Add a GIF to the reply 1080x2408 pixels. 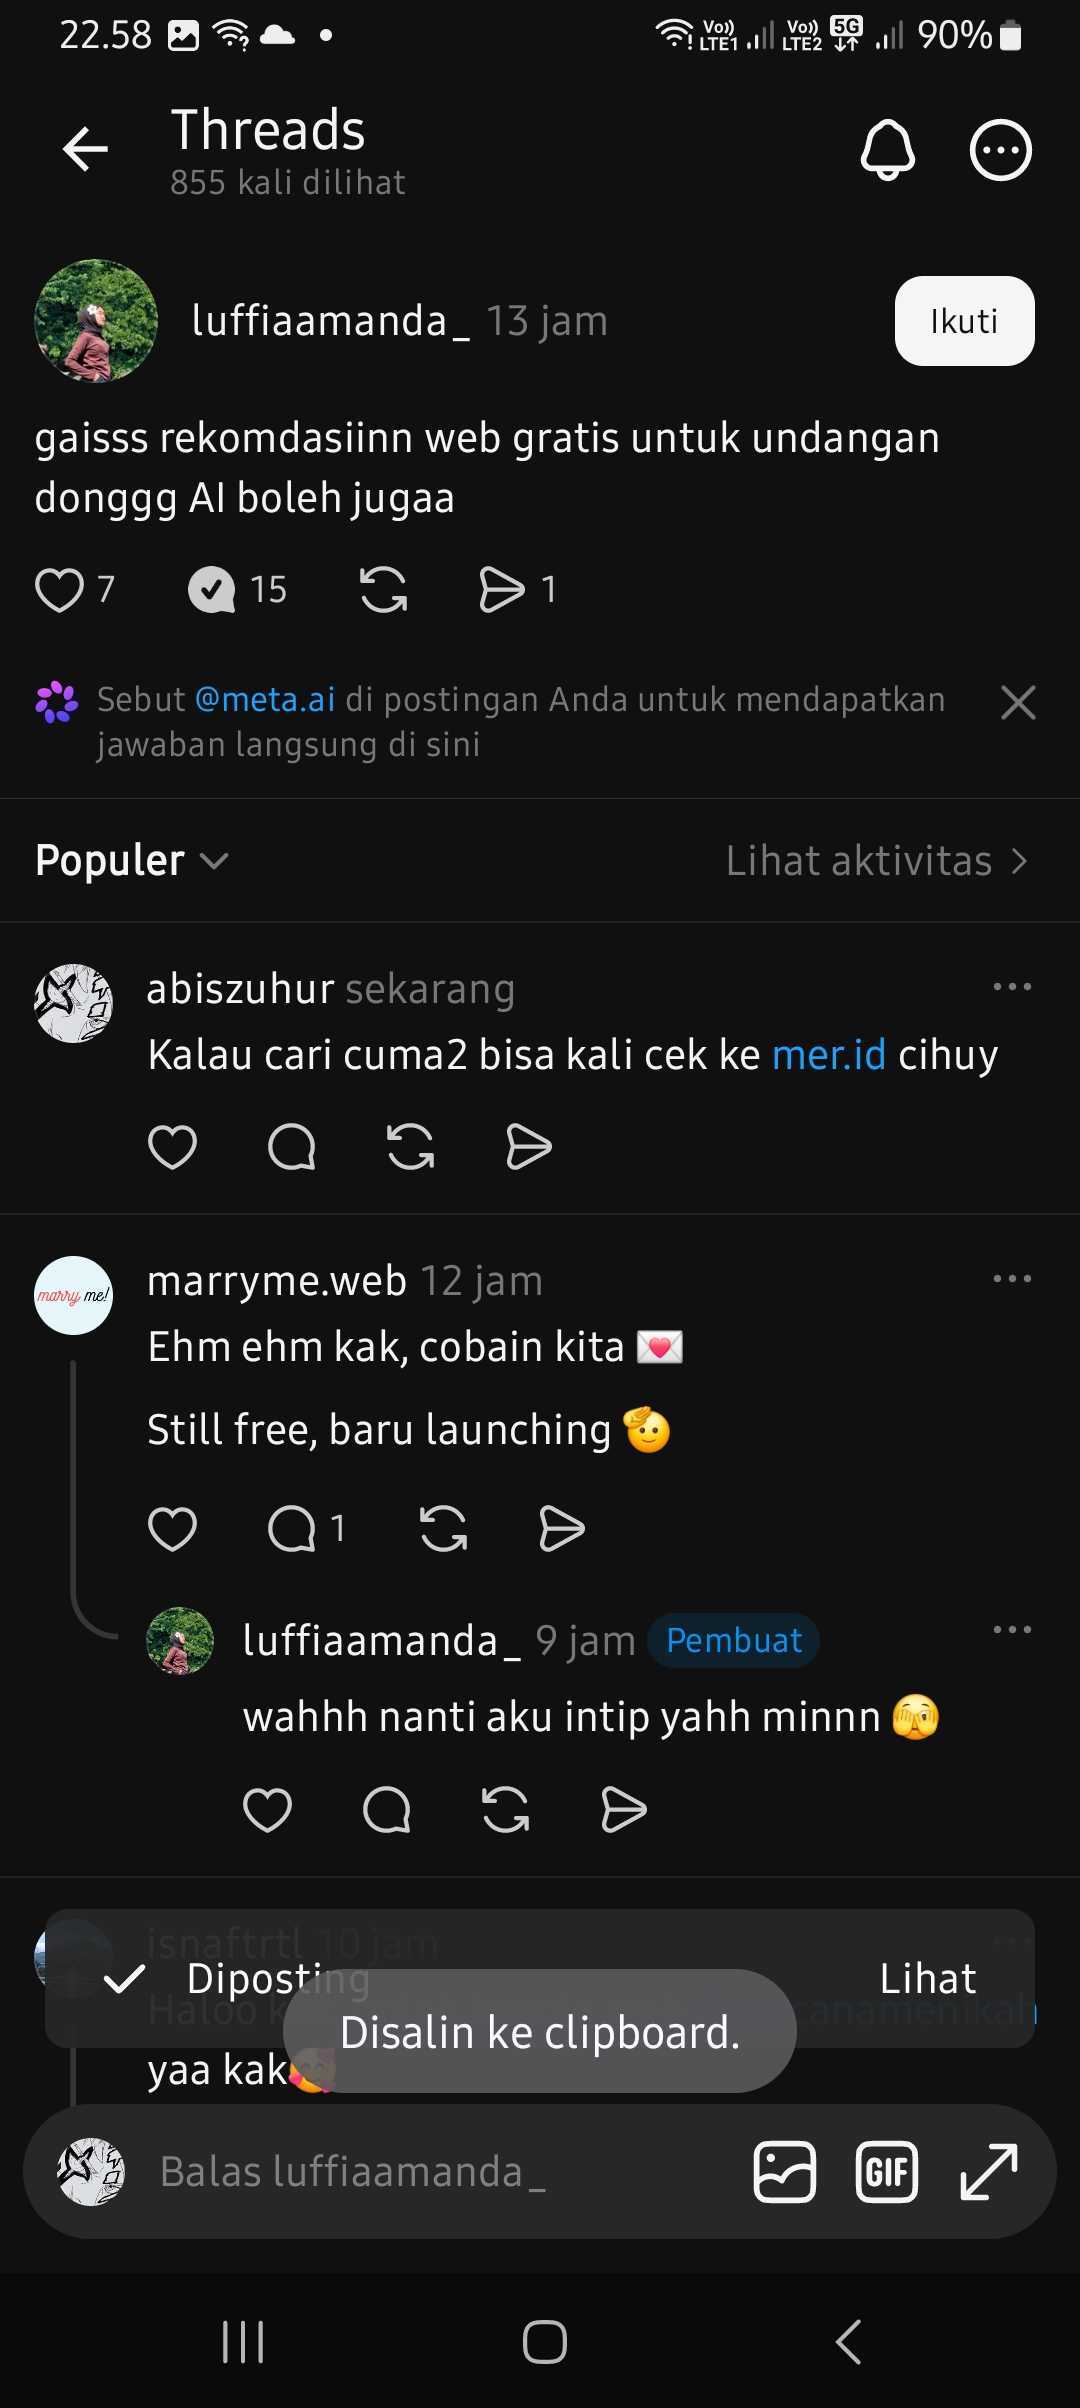point(886,2172)
